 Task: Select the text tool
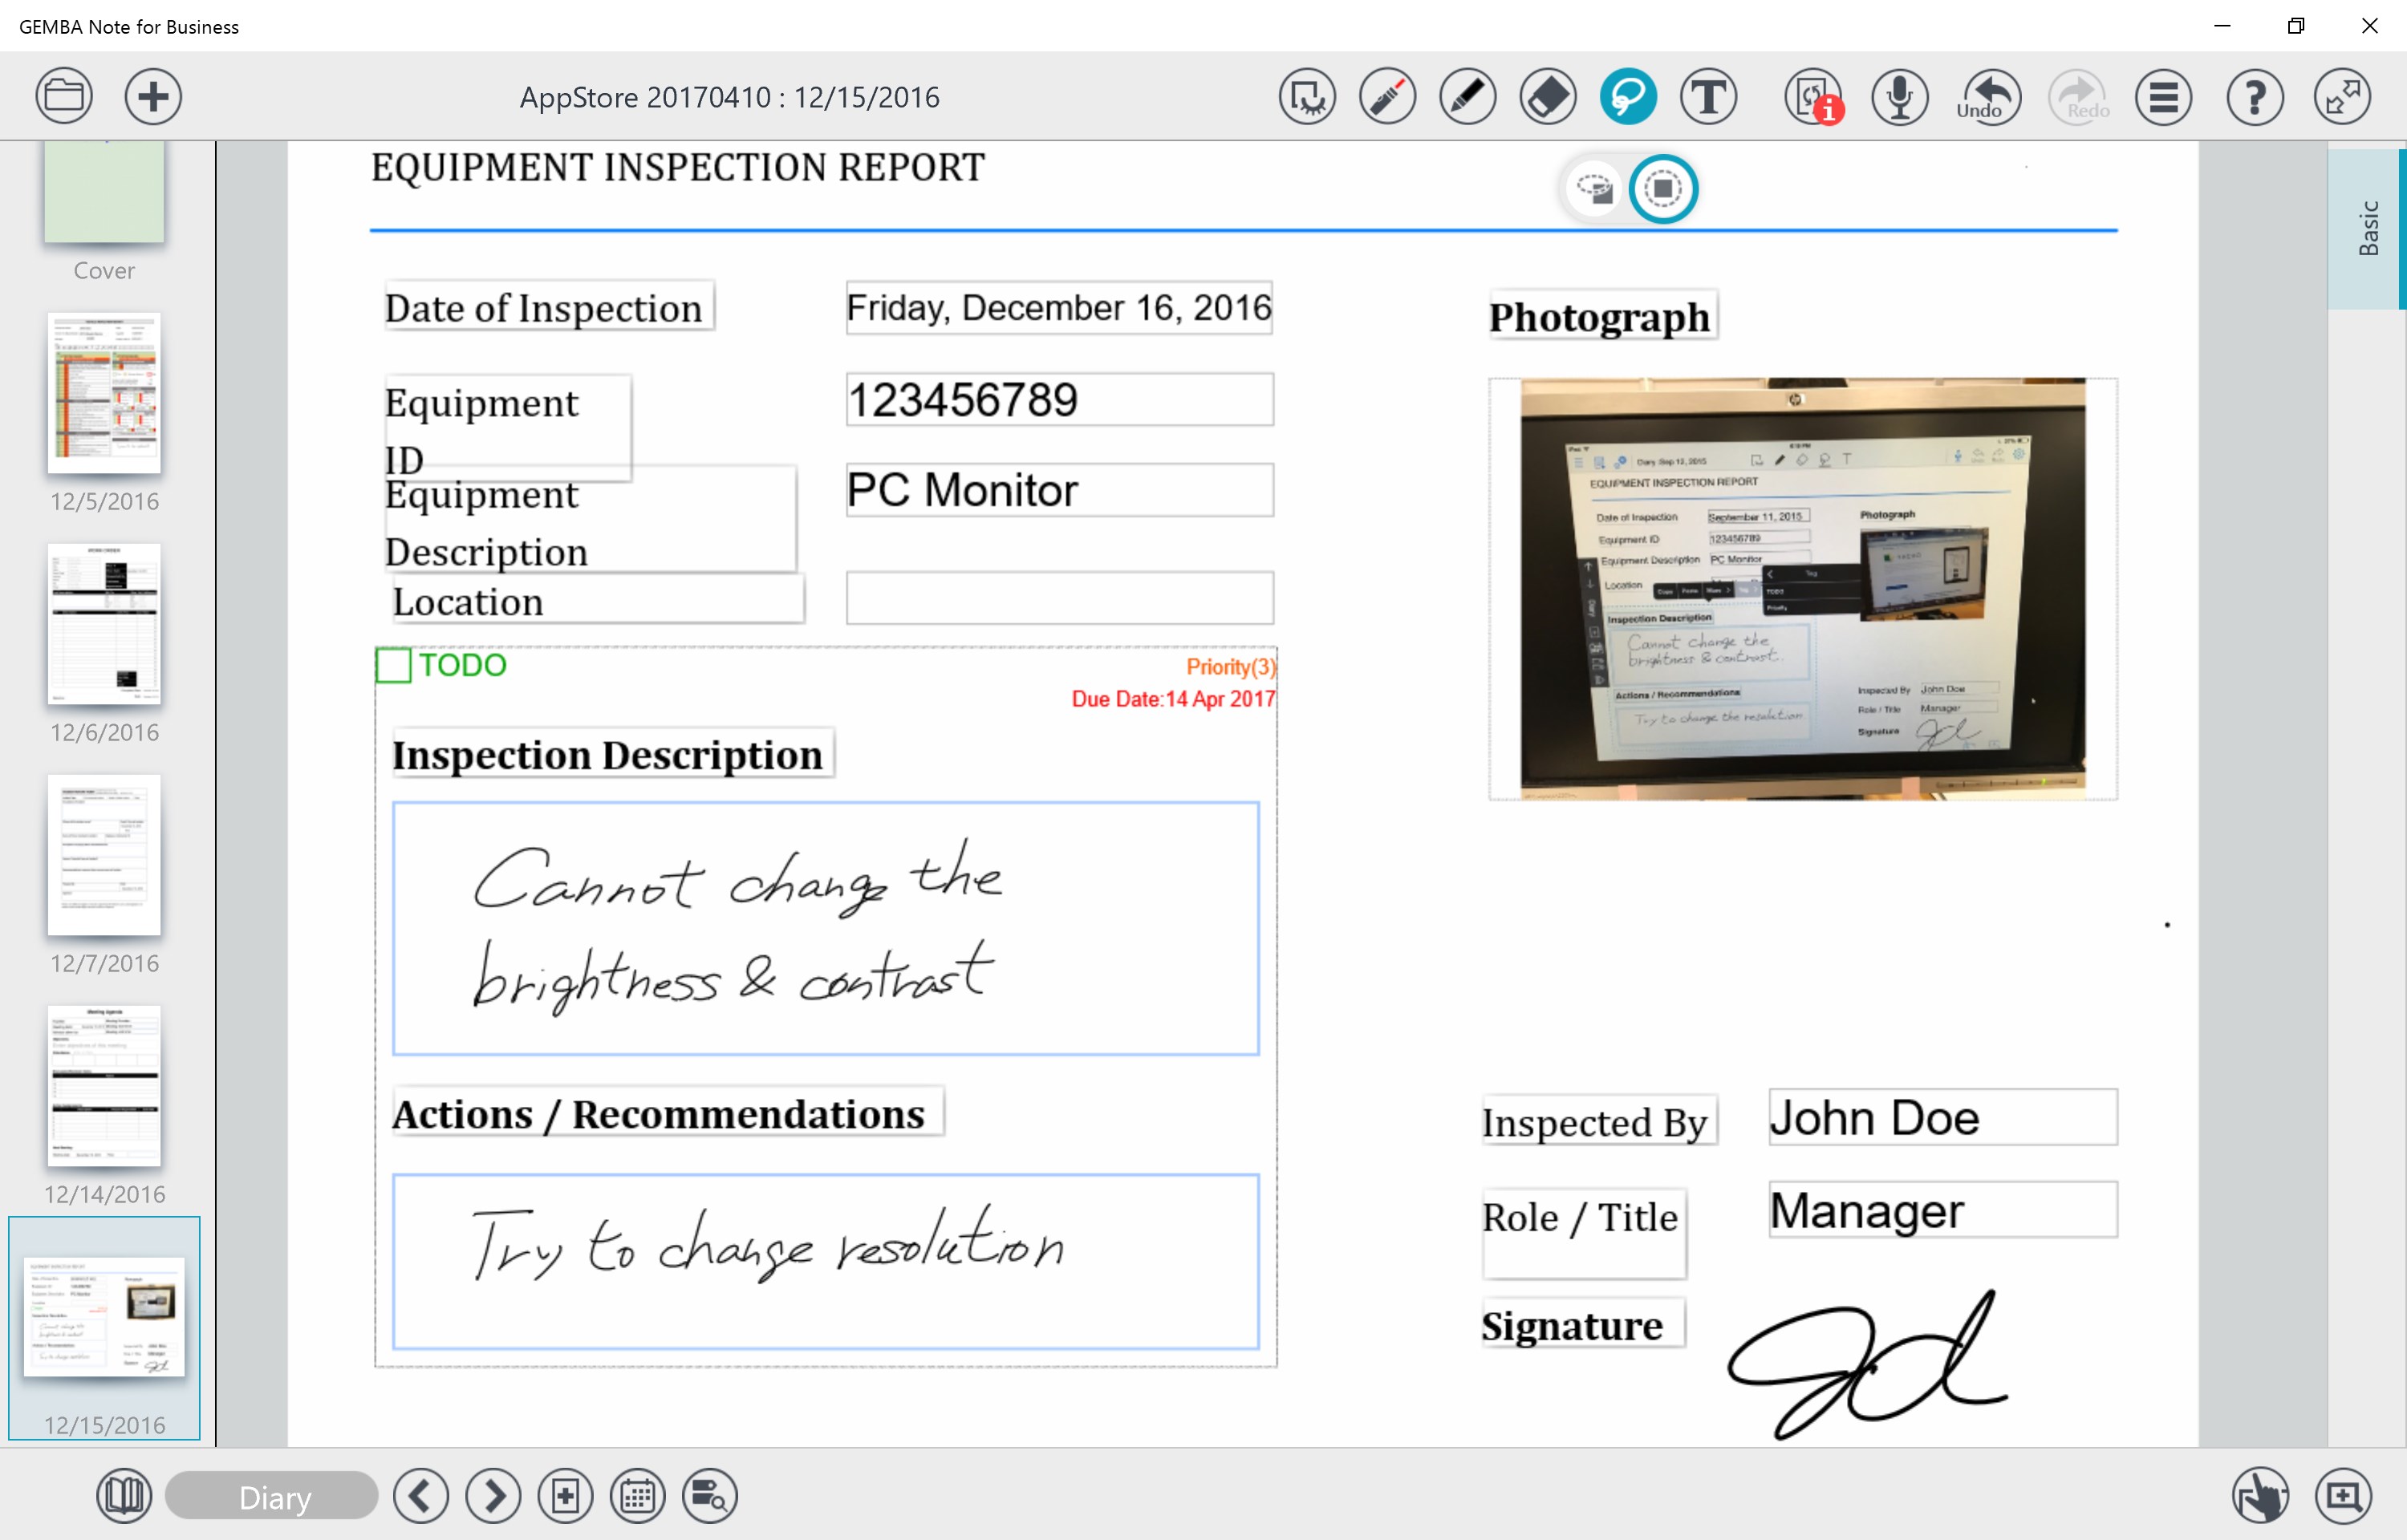tap(1708, 97)
